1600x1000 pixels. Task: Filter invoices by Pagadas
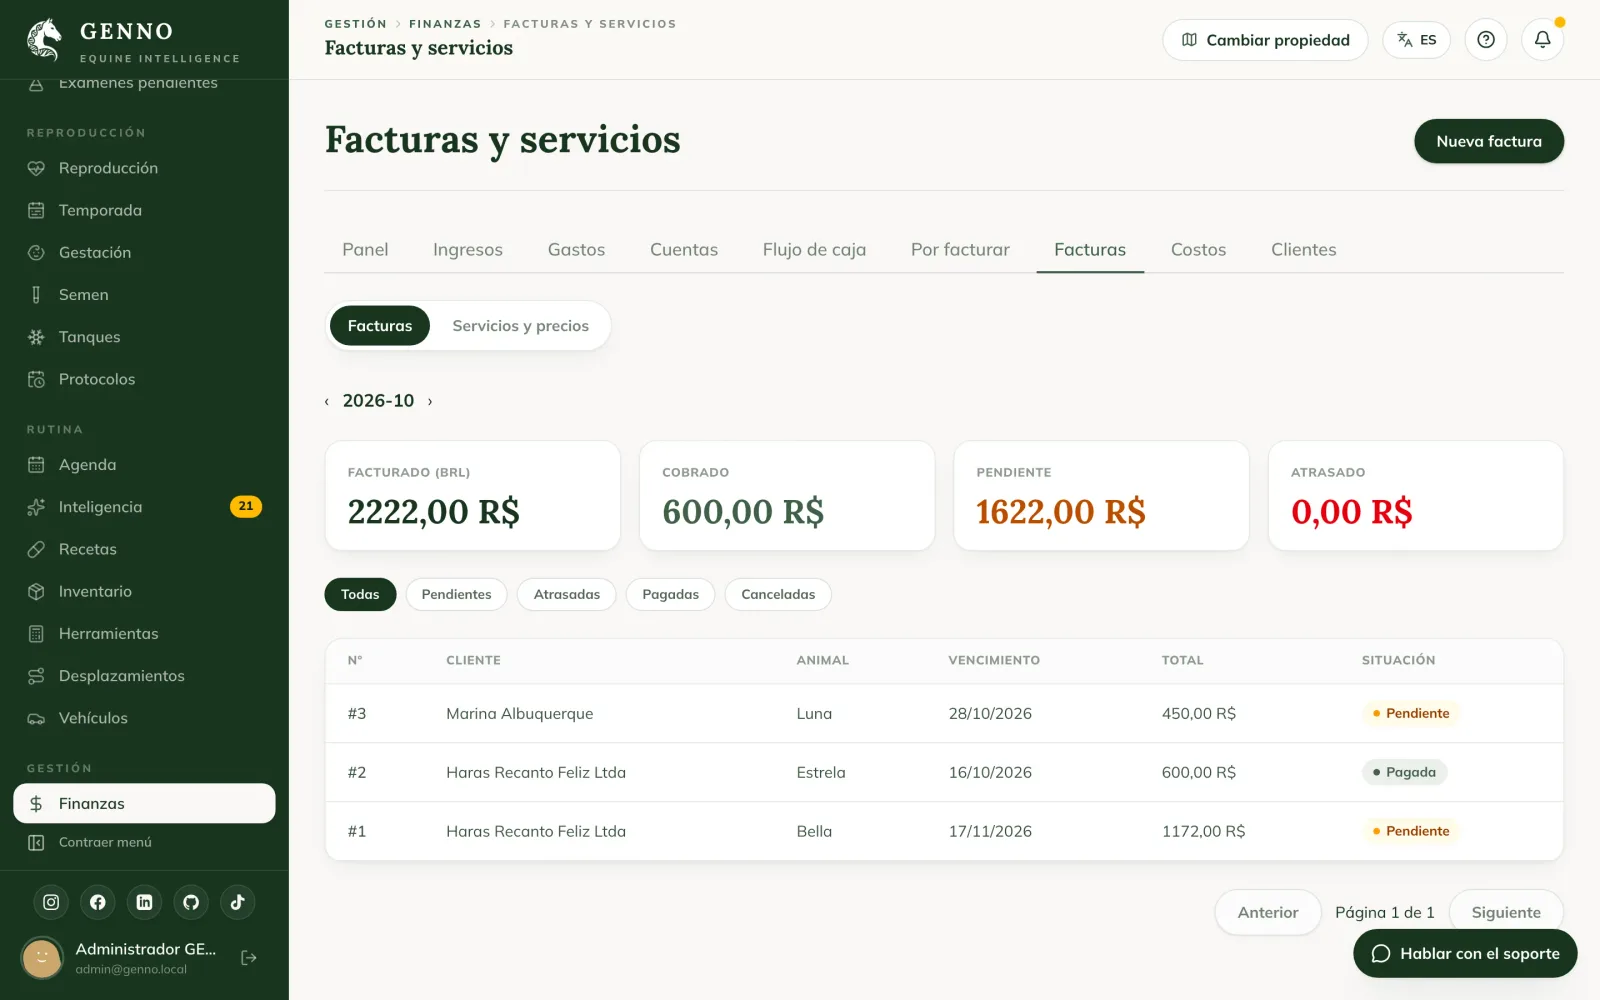(670, 594)
